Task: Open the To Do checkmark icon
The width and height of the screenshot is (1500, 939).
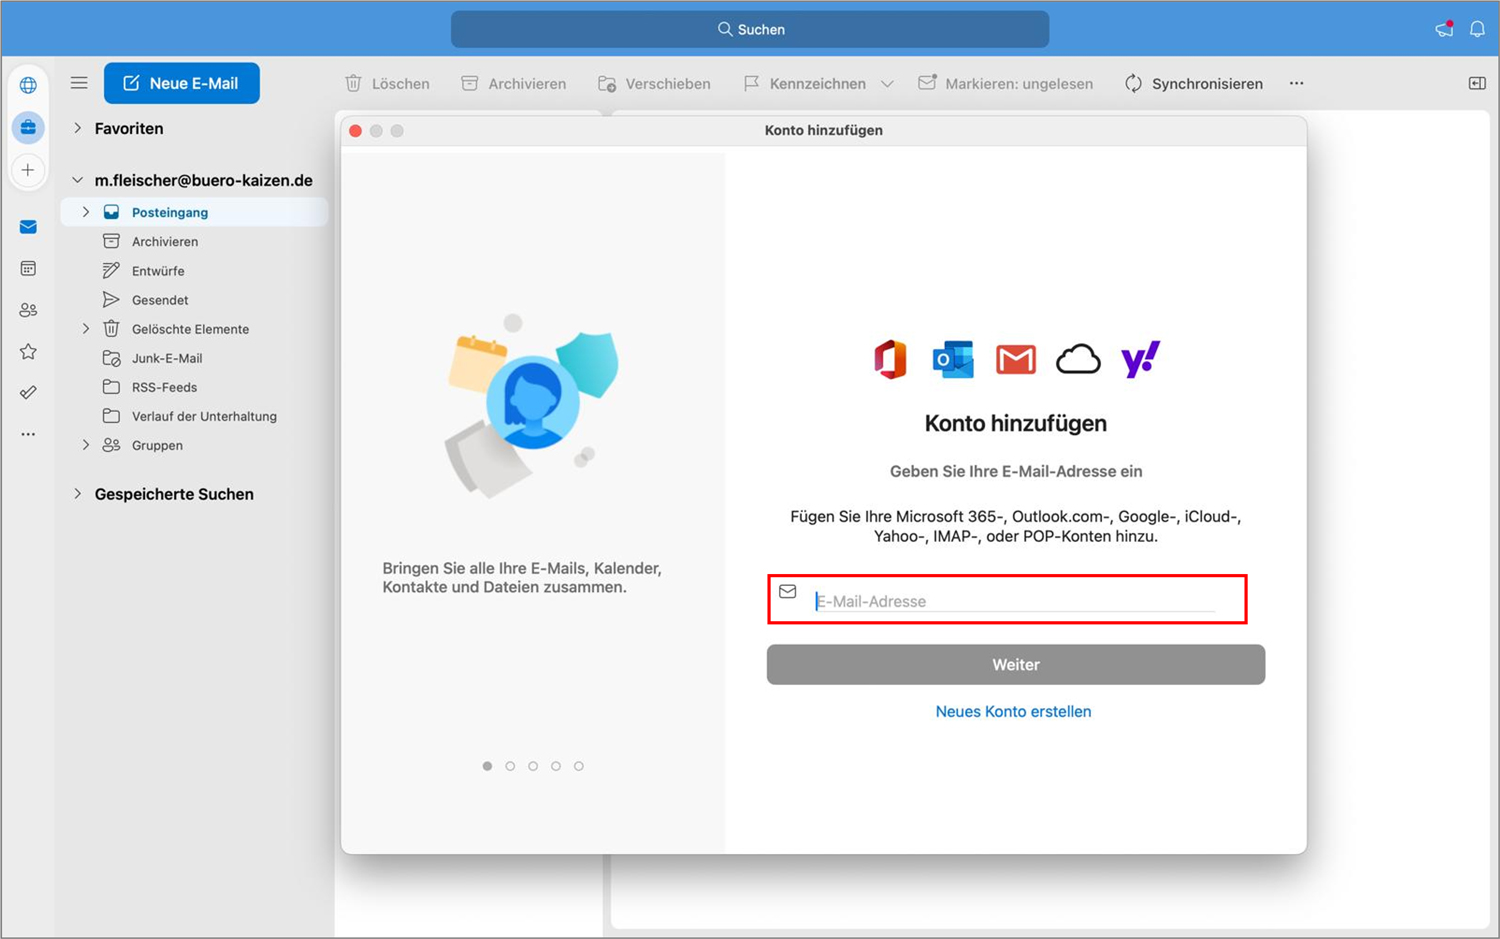Action: coord(28,392)
